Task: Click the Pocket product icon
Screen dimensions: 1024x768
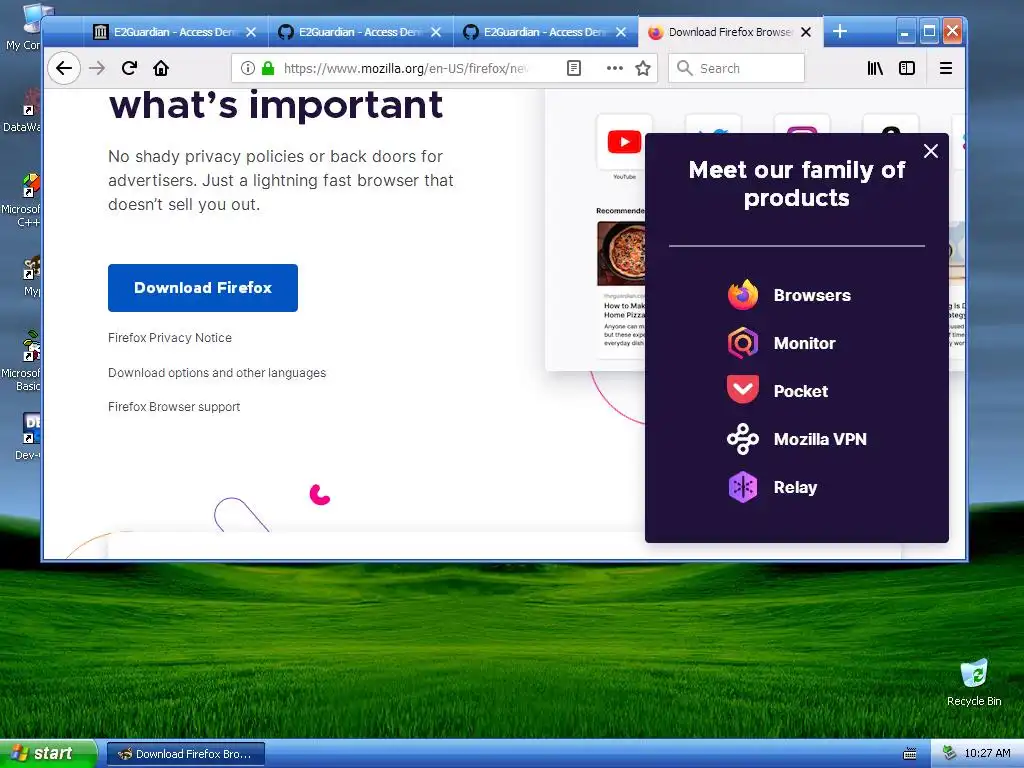Action: click(743, 391)
